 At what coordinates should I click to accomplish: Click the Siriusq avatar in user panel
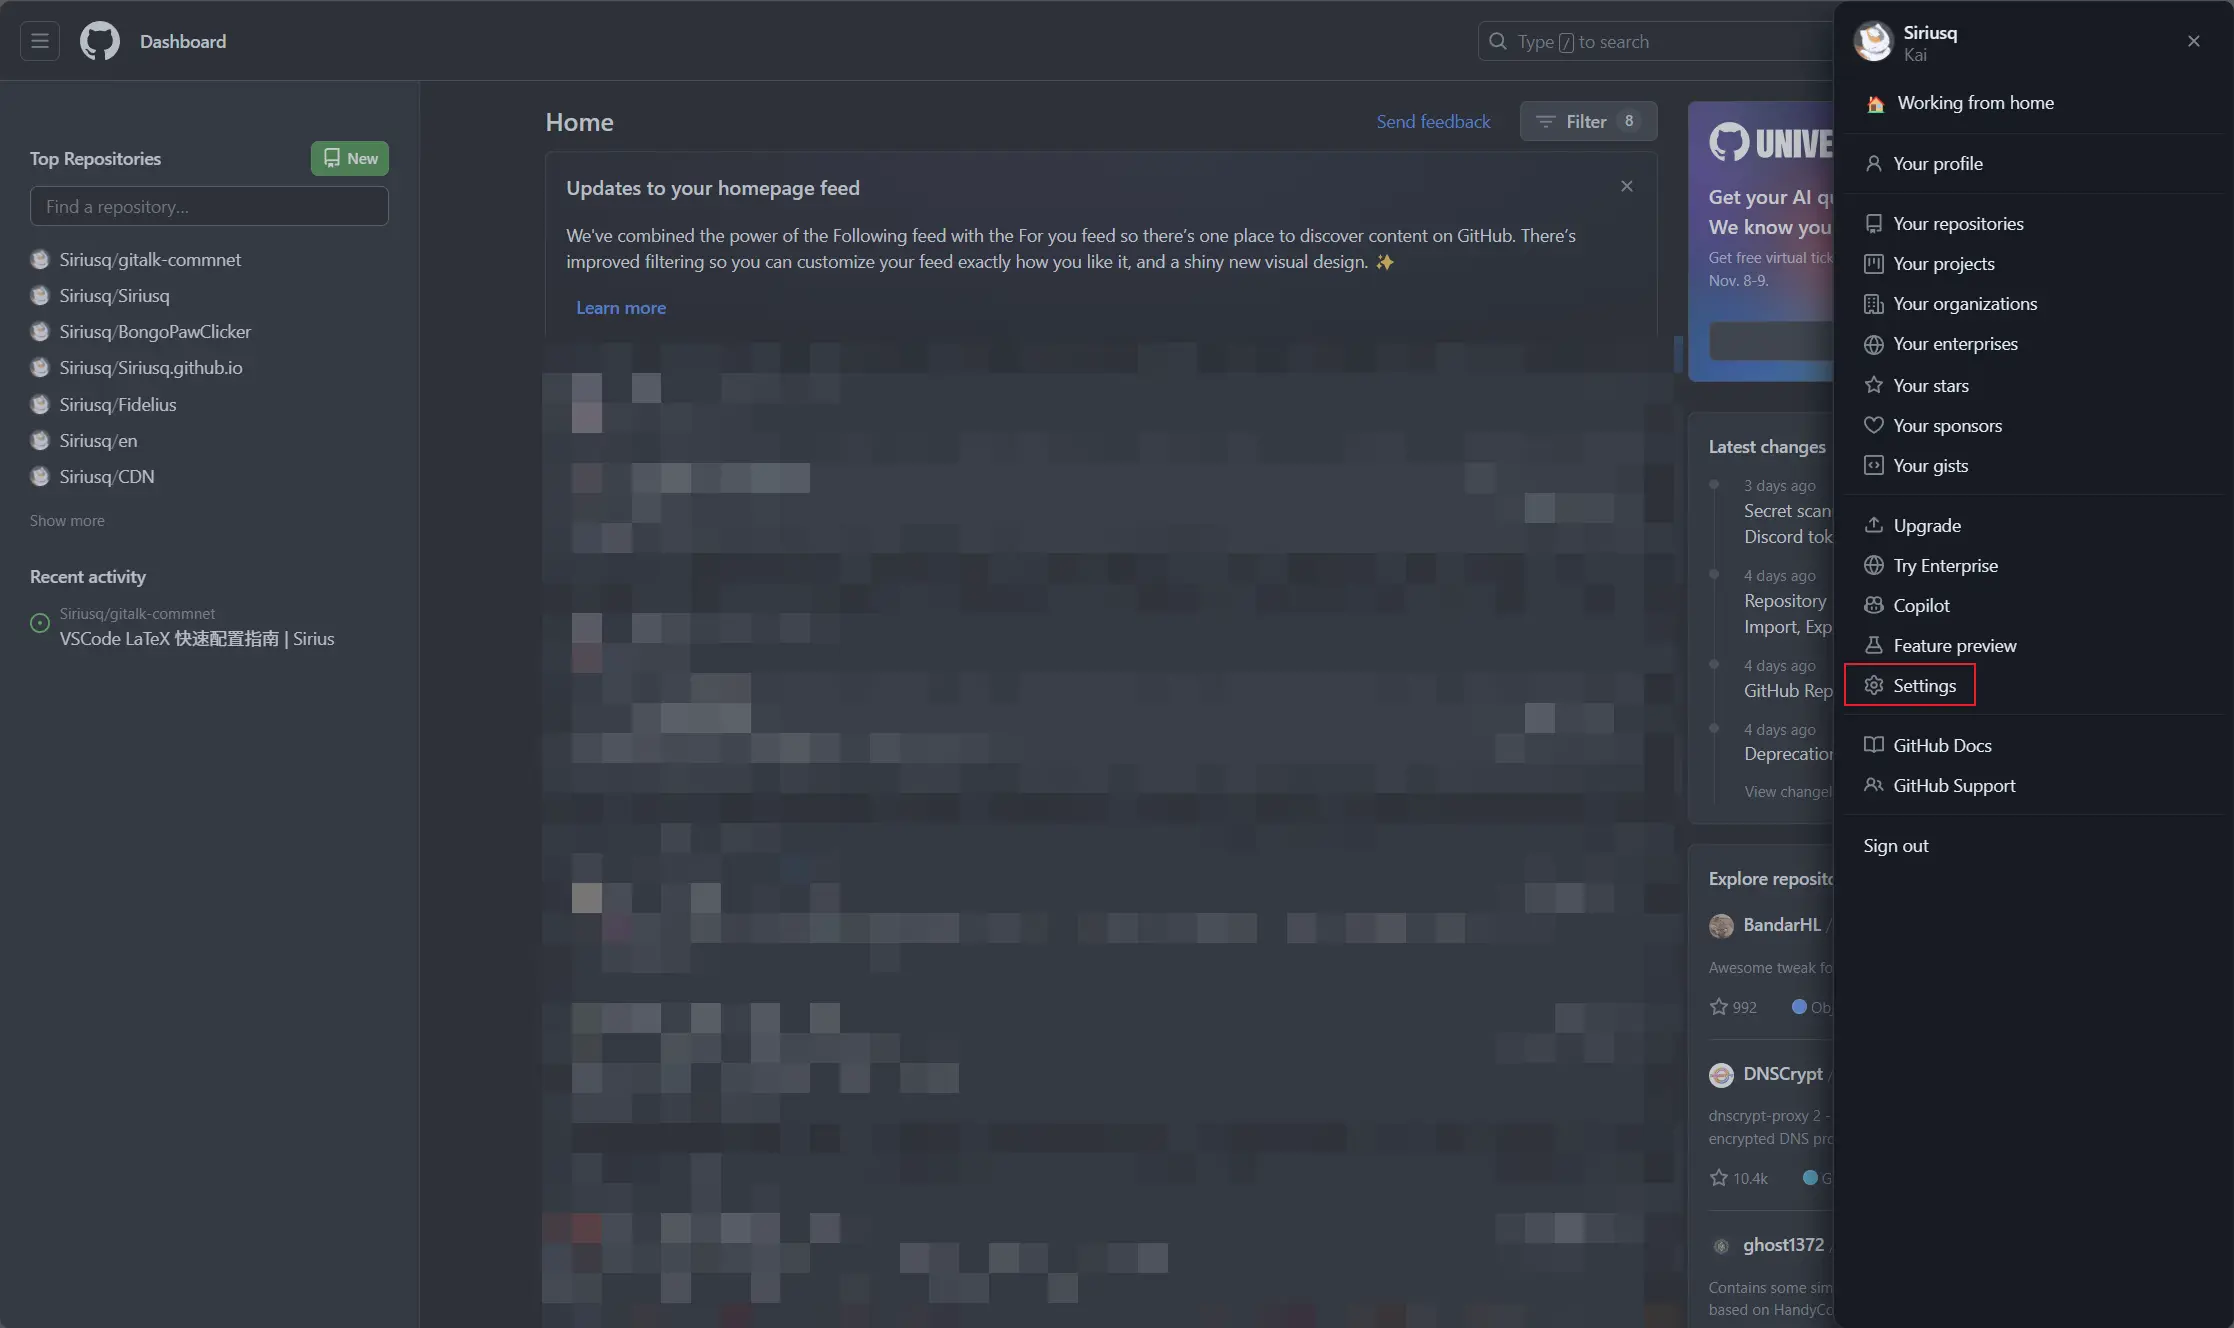1873,42
